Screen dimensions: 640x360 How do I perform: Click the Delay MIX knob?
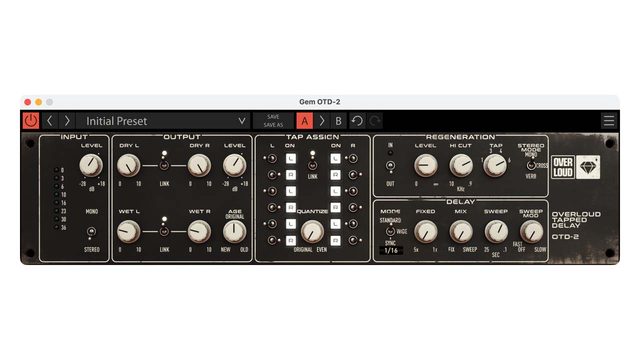(x=461, y=231)
